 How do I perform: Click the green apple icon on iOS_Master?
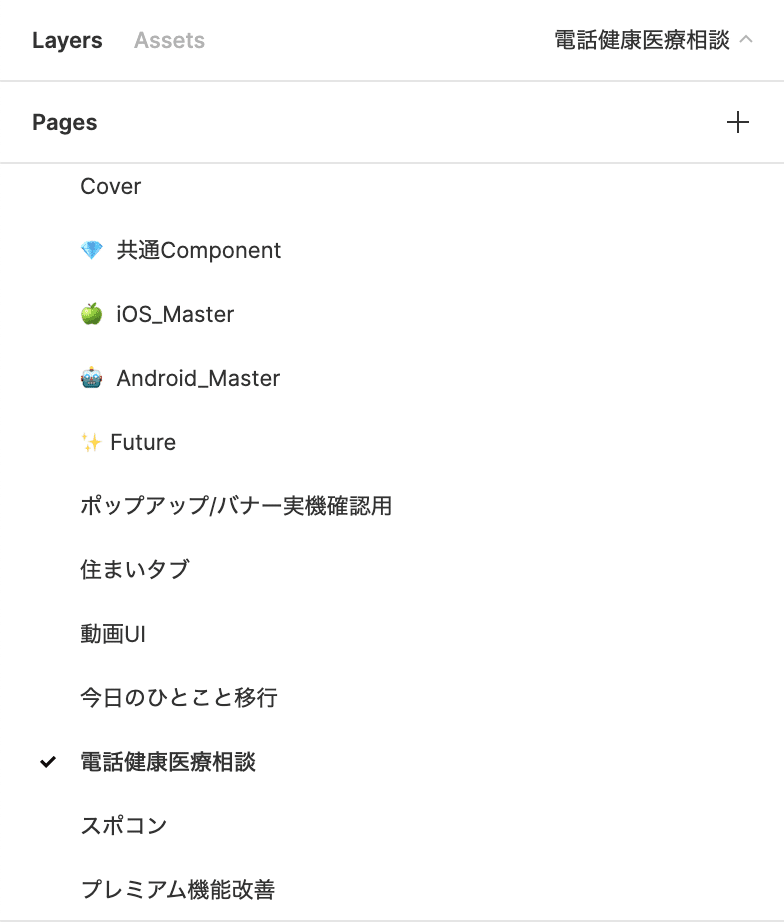[x=91, y=314]
